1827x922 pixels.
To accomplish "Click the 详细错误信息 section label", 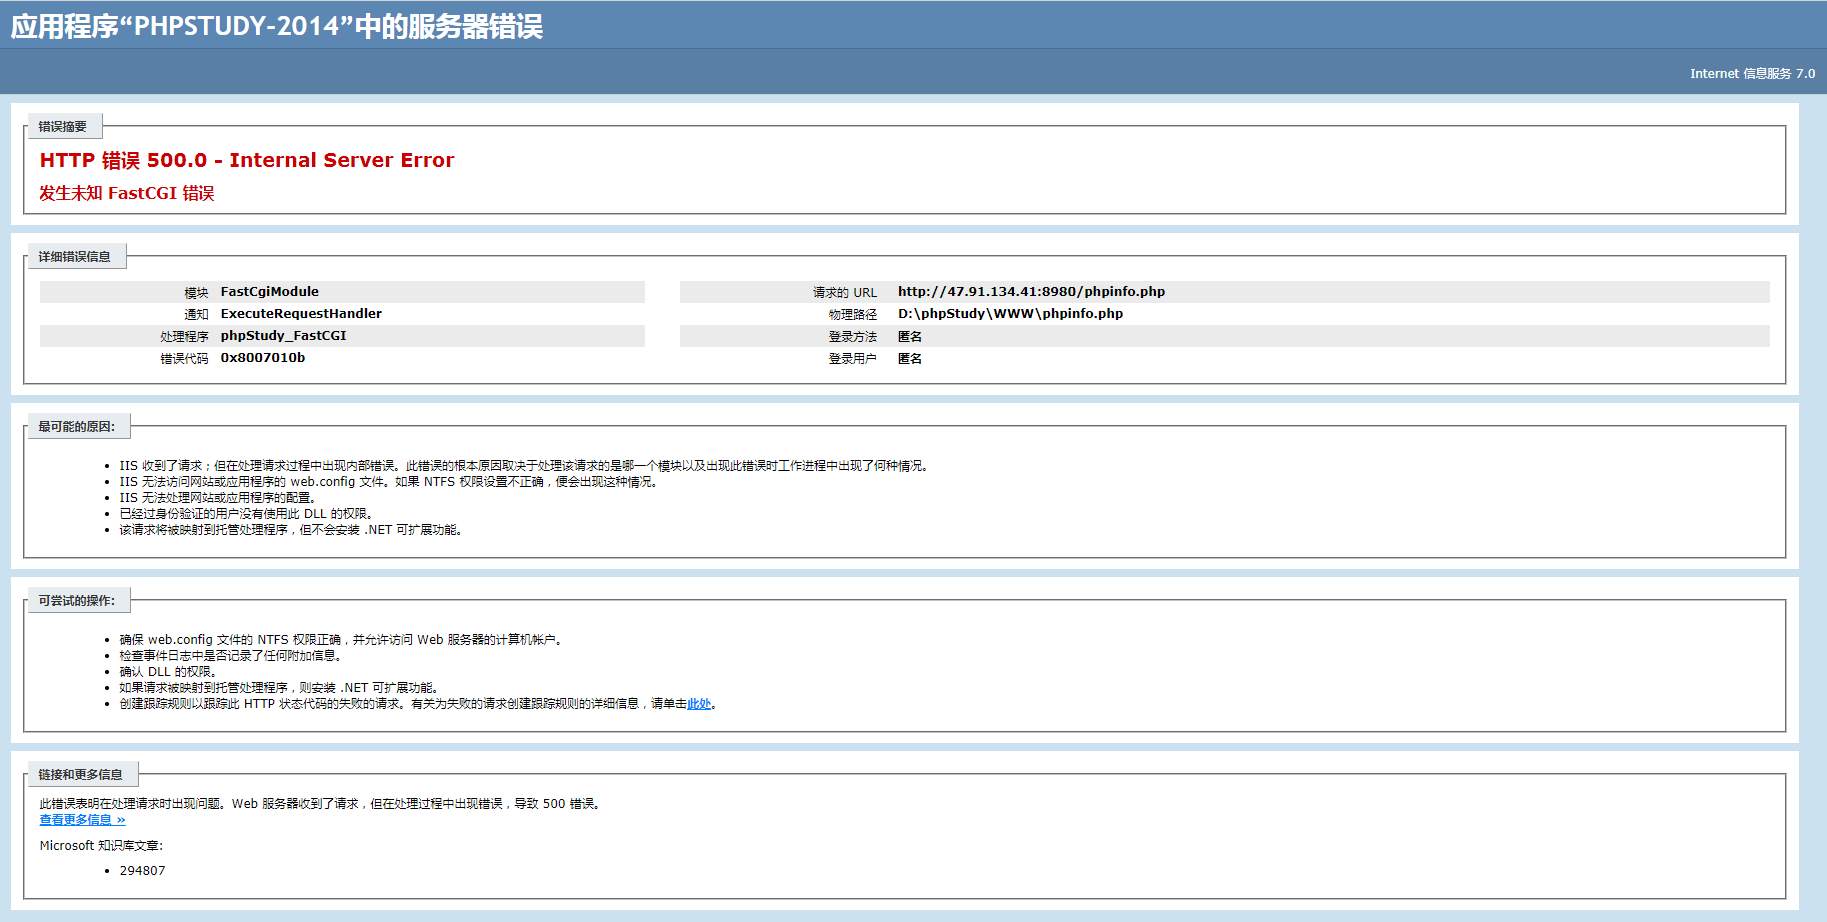I will pos(76,256).
